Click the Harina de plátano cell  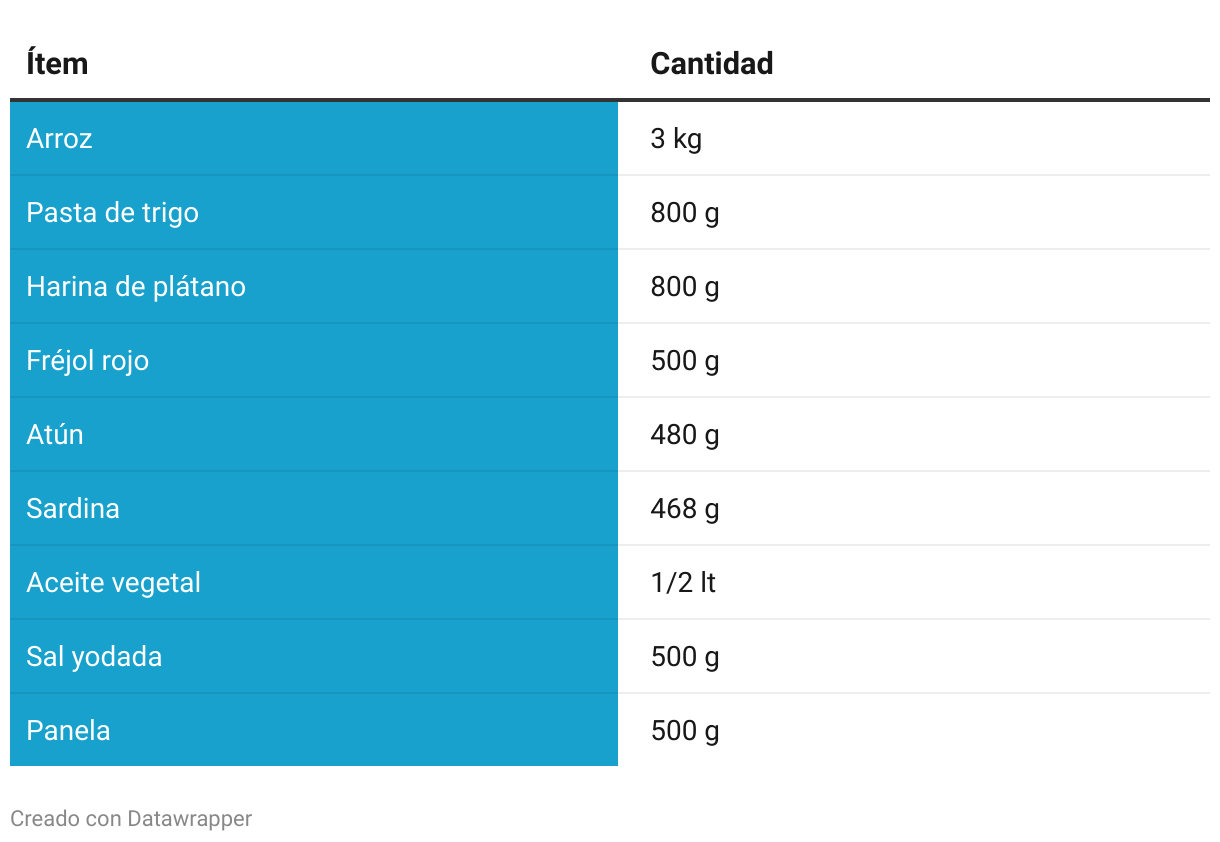[x=314, y=286]
